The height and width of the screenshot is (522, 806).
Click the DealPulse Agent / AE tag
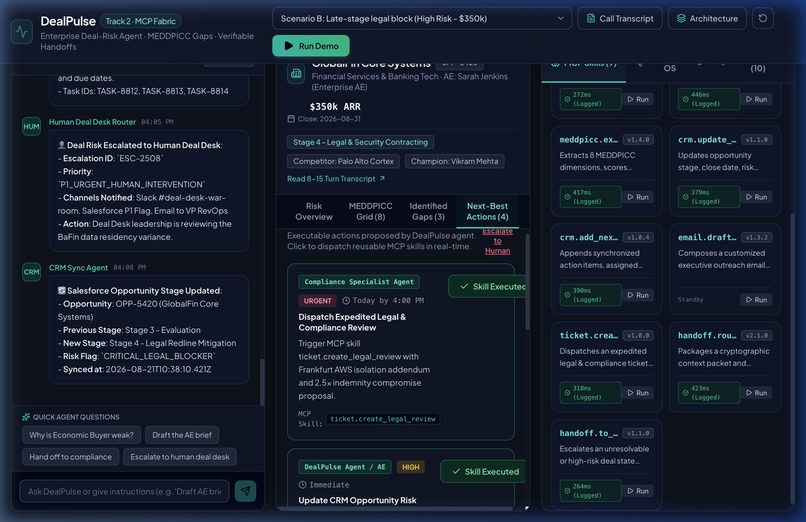[344, 467]
